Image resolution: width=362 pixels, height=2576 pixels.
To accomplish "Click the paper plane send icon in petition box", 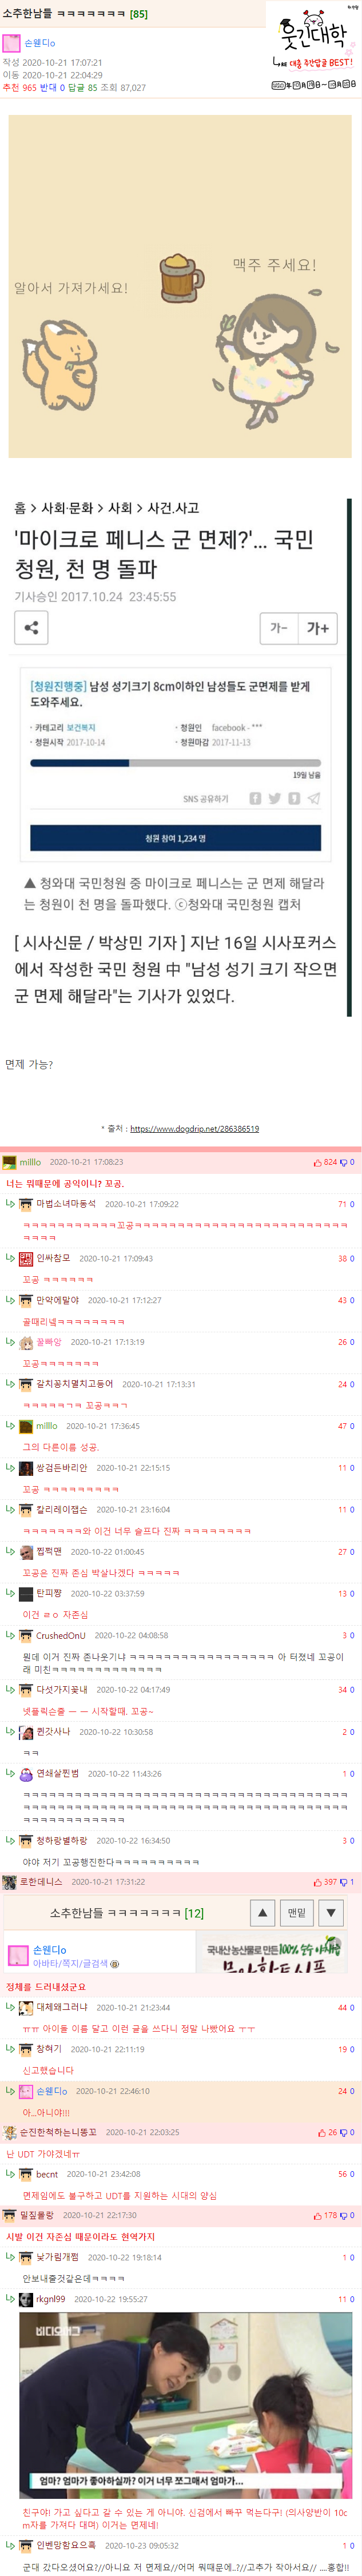I will pos(314,798).
